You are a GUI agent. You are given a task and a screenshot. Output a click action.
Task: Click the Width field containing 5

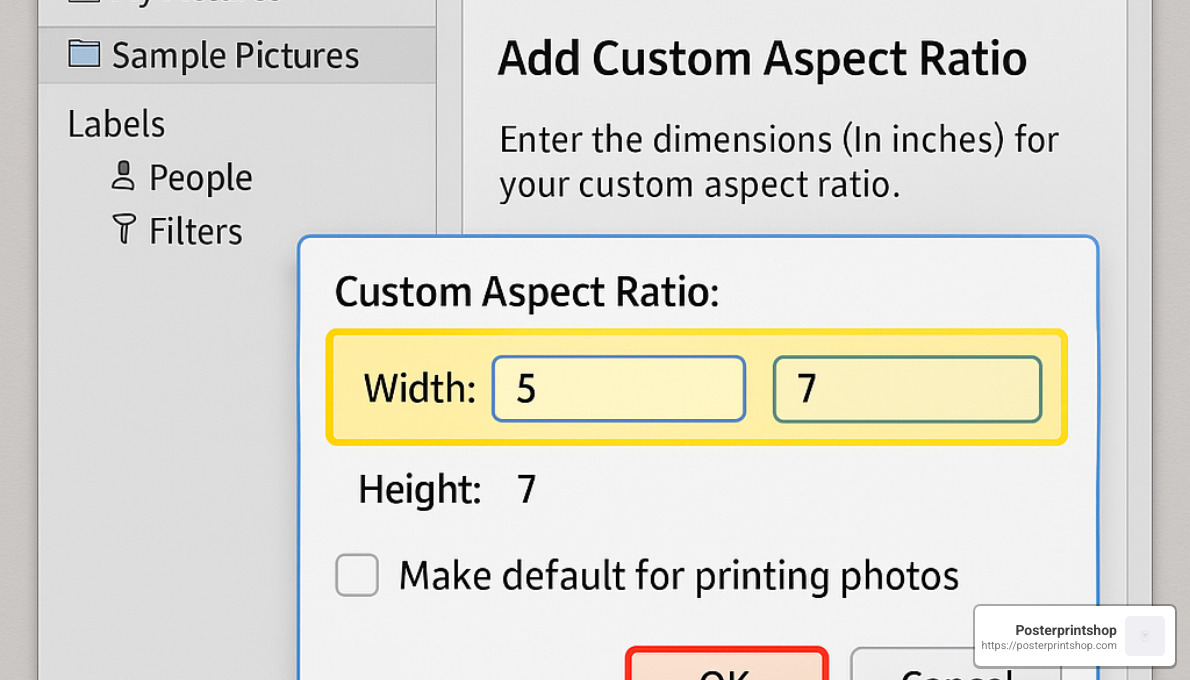click(x=619, y=389)
